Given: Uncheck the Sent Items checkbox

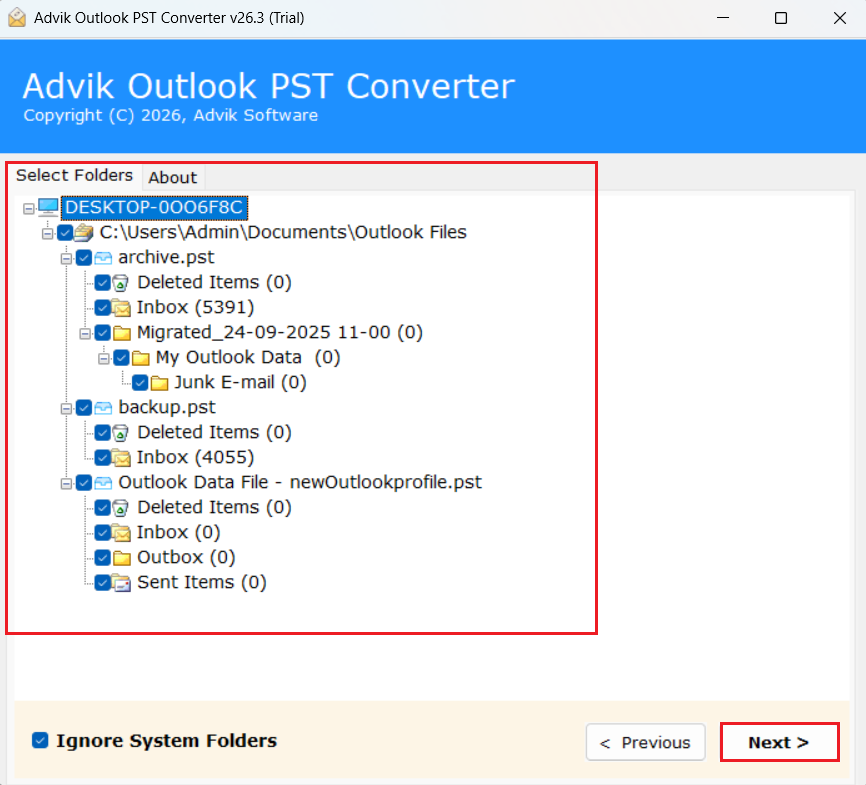Looking at the screenshot, I should coord(103,583).
